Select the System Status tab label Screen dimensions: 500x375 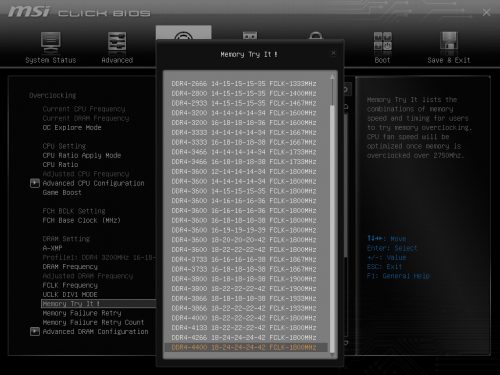click(51, 60)
